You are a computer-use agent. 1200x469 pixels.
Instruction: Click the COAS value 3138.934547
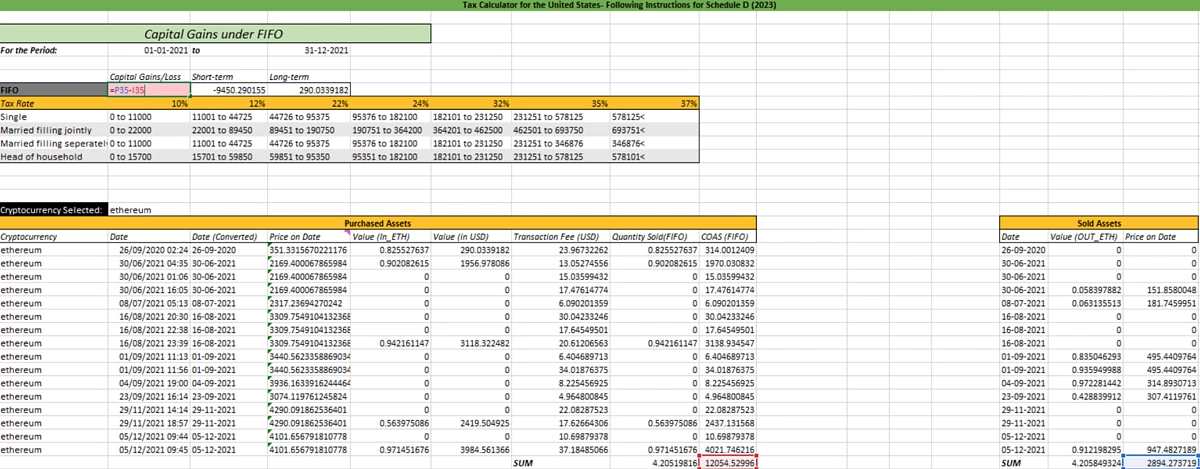[728, 342]
